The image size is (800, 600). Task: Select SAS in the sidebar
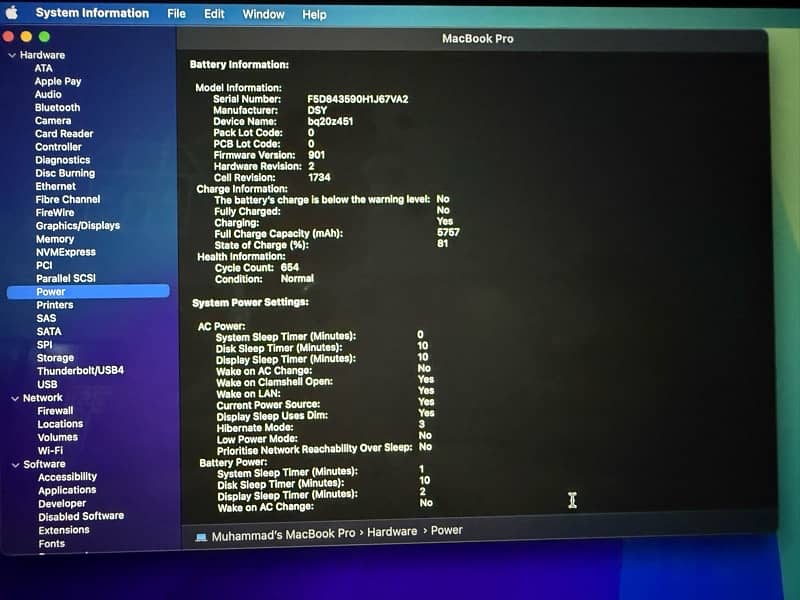click(x=46, y=318)
